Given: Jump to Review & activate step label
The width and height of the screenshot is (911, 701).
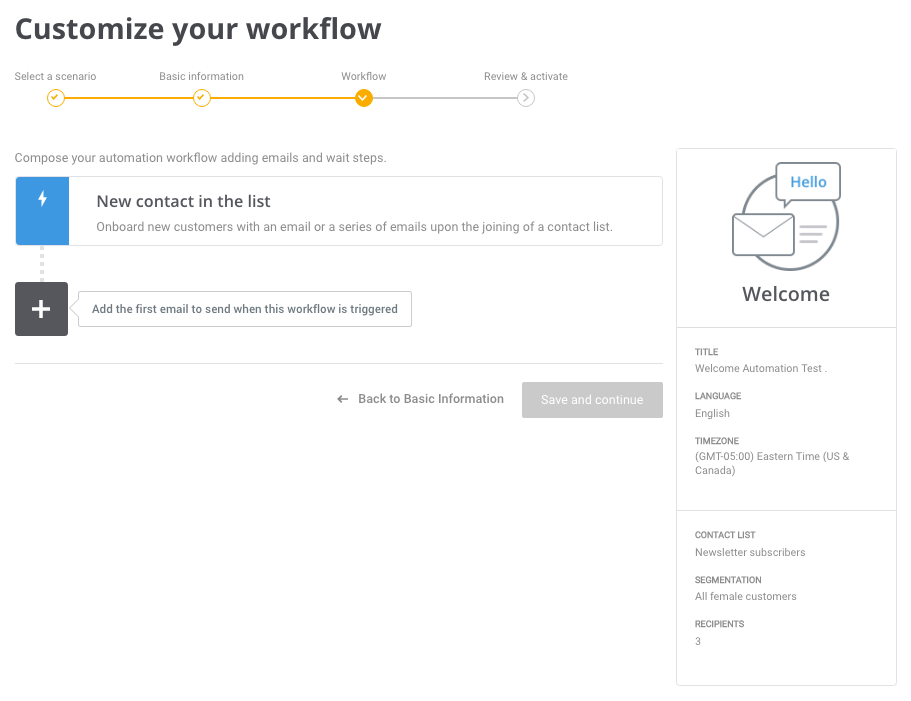Looking at the screenshot, I should [526, 76].
